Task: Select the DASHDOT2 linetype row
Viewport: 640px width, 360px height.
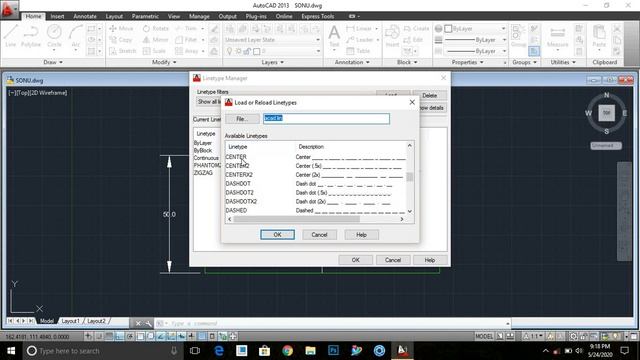Action: point(316,193)
